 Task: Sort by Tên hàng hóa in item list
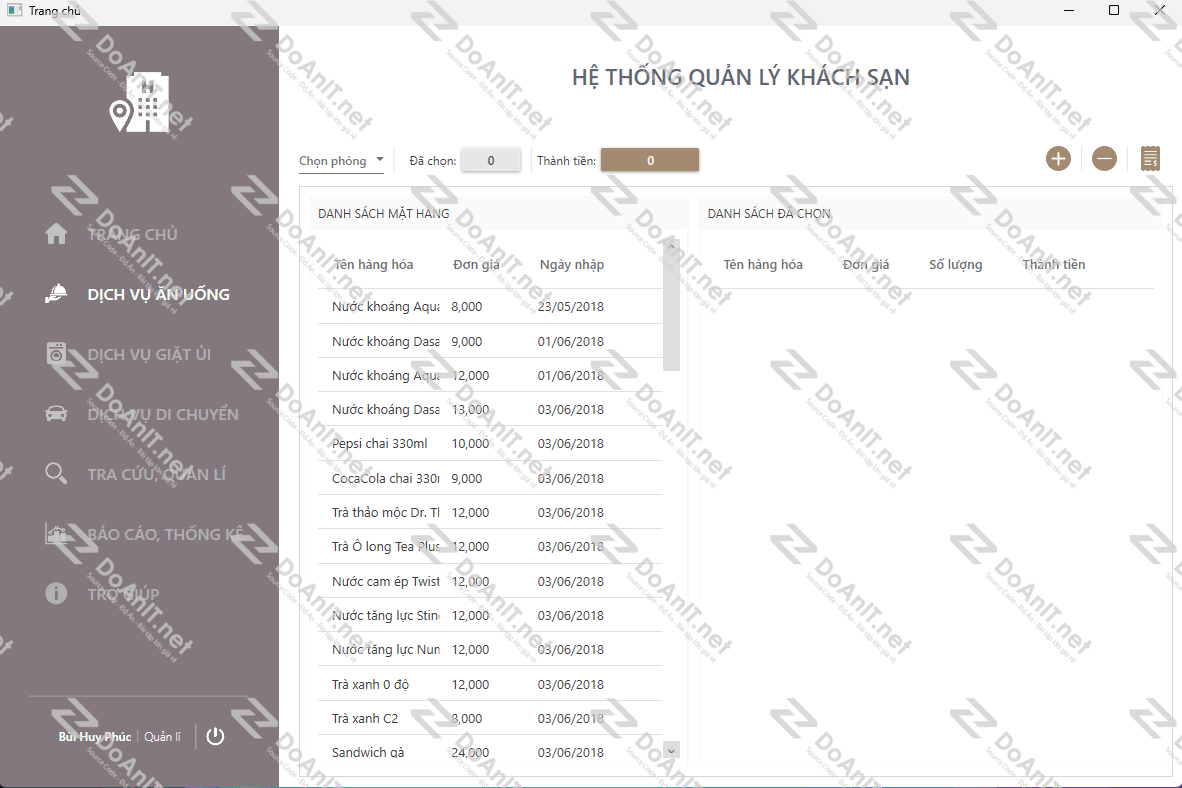374,265
